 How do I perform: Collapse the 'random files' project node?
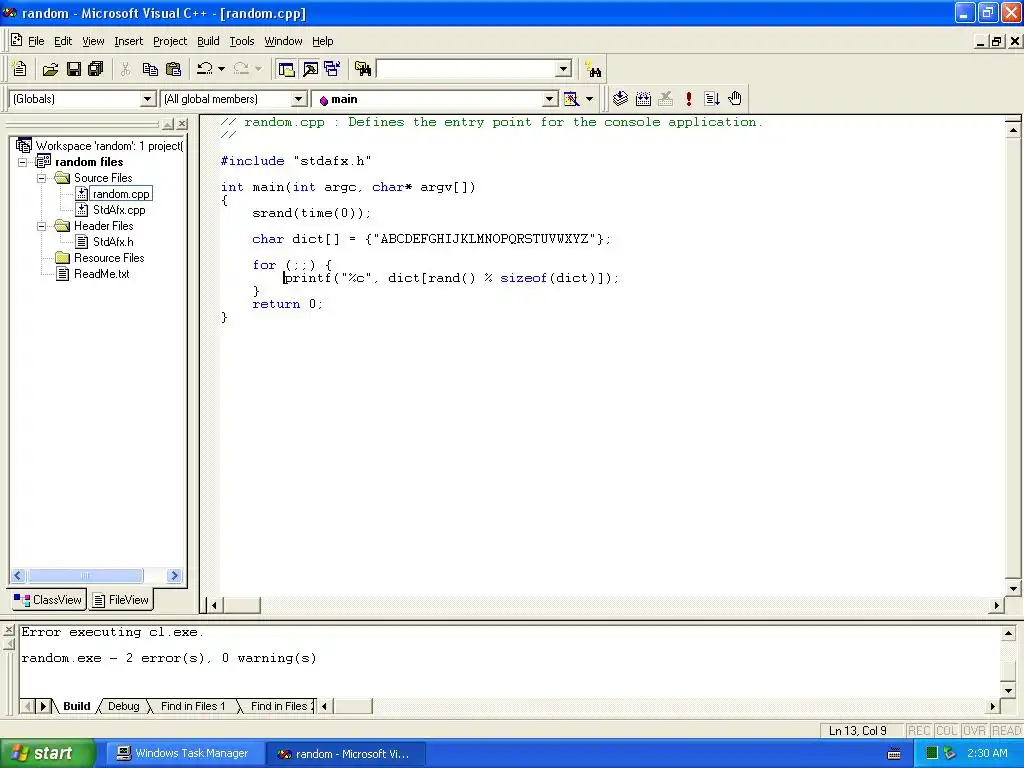(22, 162)
